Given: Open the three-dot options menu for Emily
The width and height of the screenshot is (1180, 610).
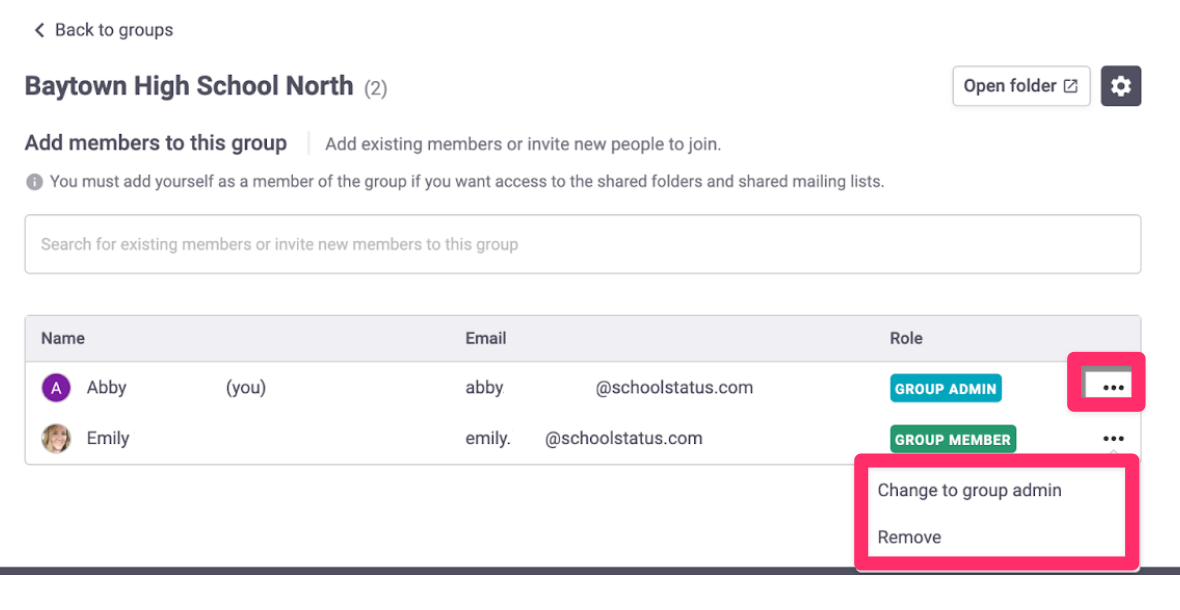Looking at the screenshot, I should click(x=1113, y=439).
